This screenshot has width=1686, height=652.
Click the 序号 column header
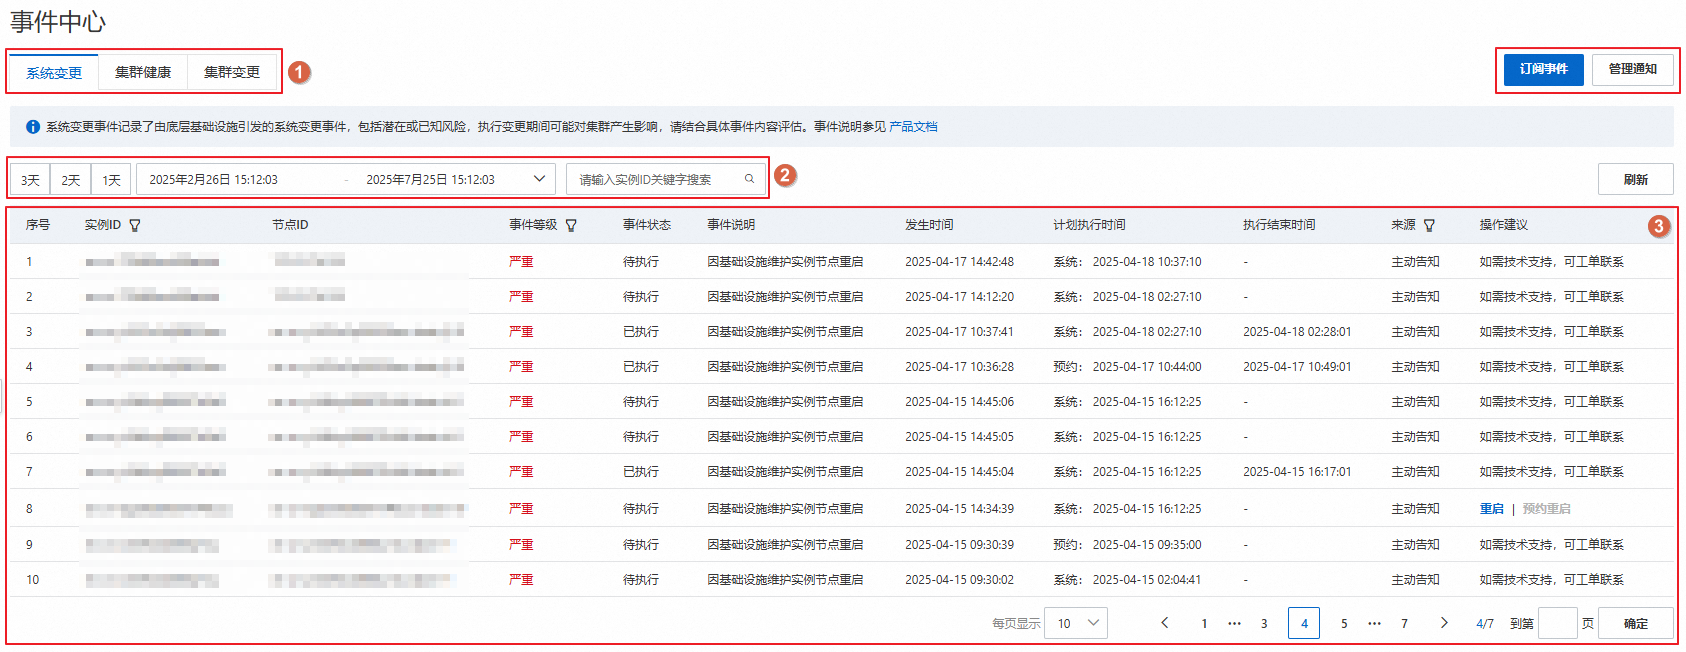tap(38, 225)
